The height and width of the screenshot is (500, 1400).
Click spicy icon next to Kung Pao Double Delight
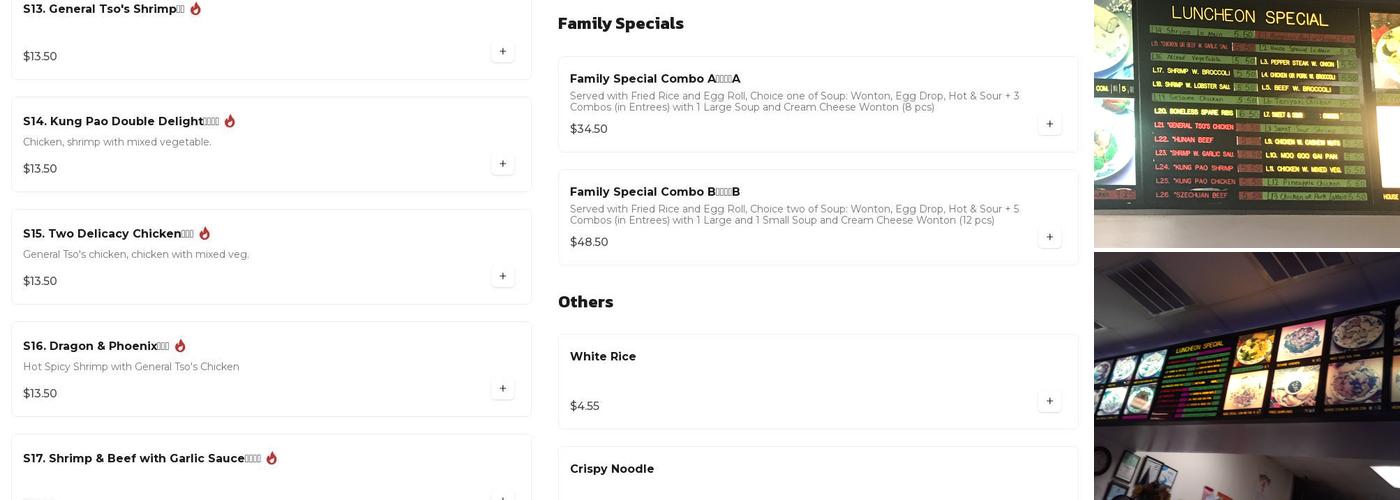coord(229,121)
